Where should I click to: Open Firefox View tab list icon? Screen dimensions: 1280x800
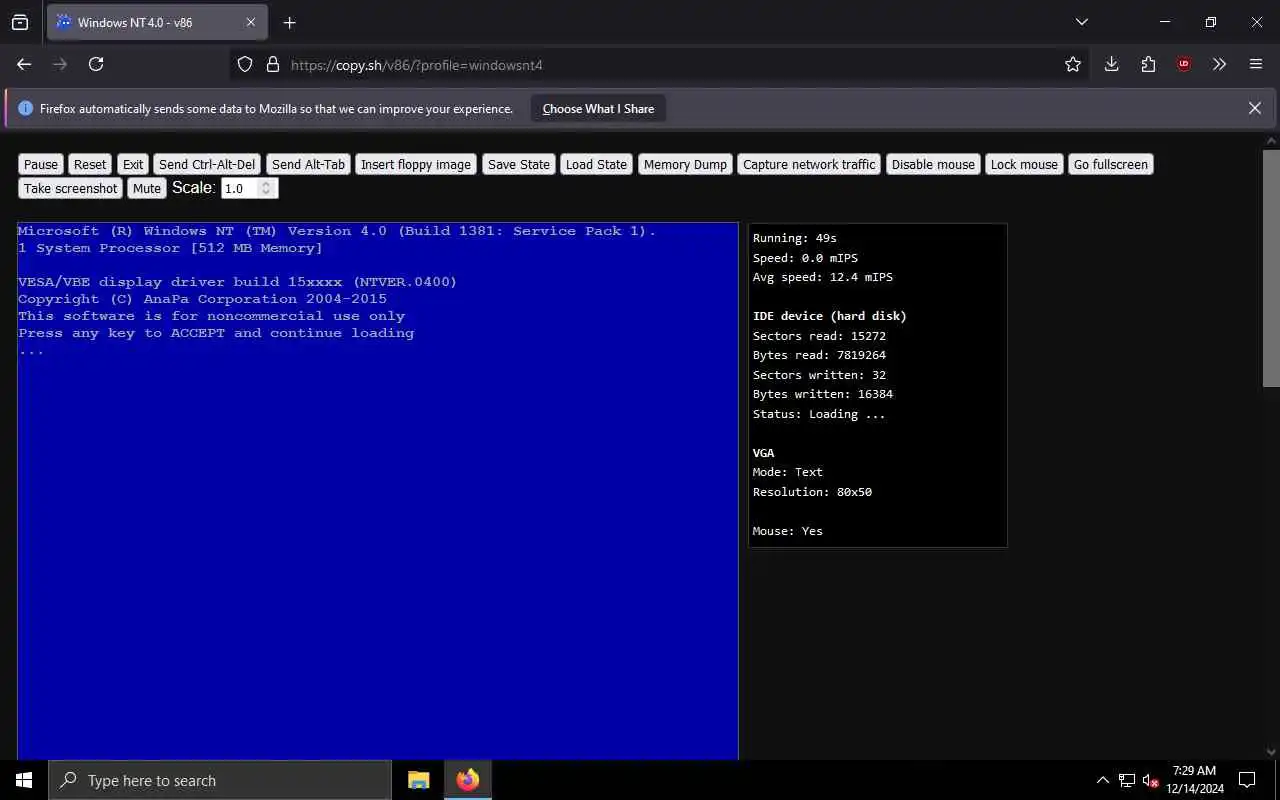(20, 22)
